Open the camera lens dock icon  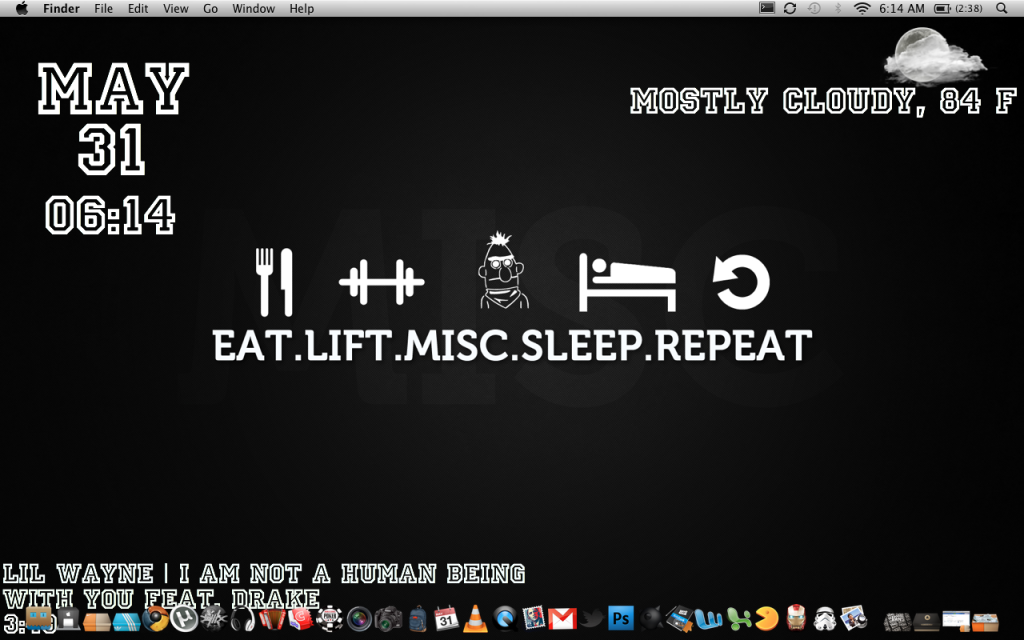click(359, 618)
